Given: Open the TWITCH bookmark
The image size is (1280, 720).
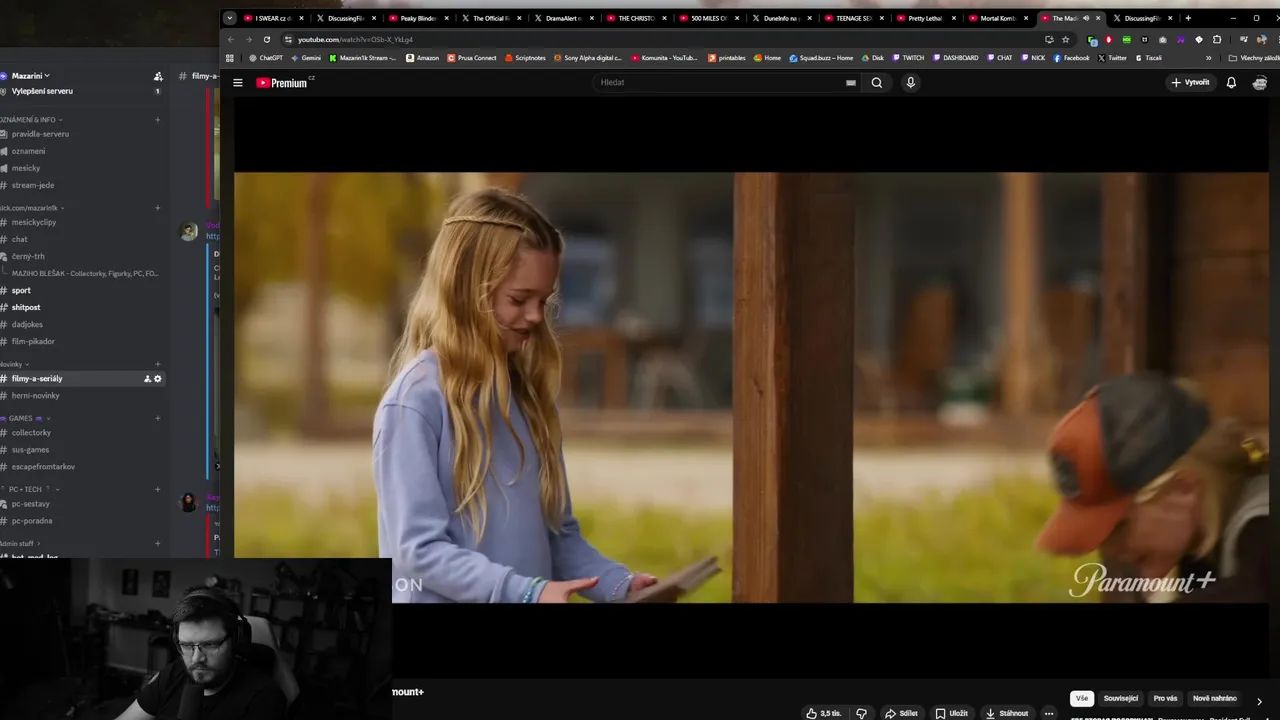Looking at the screenshot, I should (x=909, y=58).
